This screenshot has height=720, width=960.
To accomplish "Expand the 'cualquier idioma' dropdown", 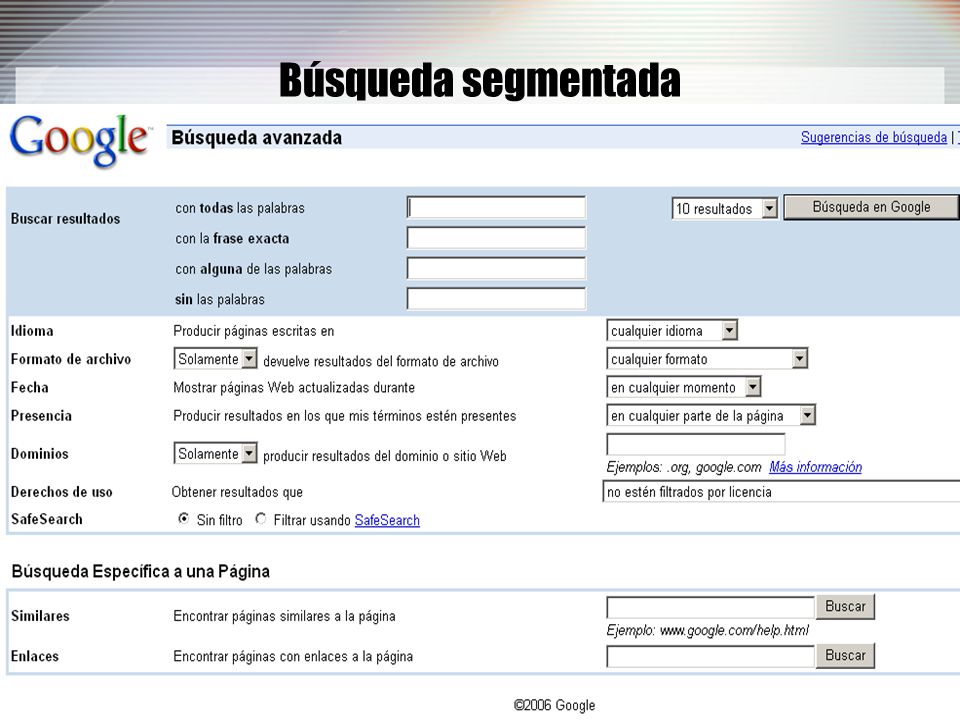I will point(672,331).
